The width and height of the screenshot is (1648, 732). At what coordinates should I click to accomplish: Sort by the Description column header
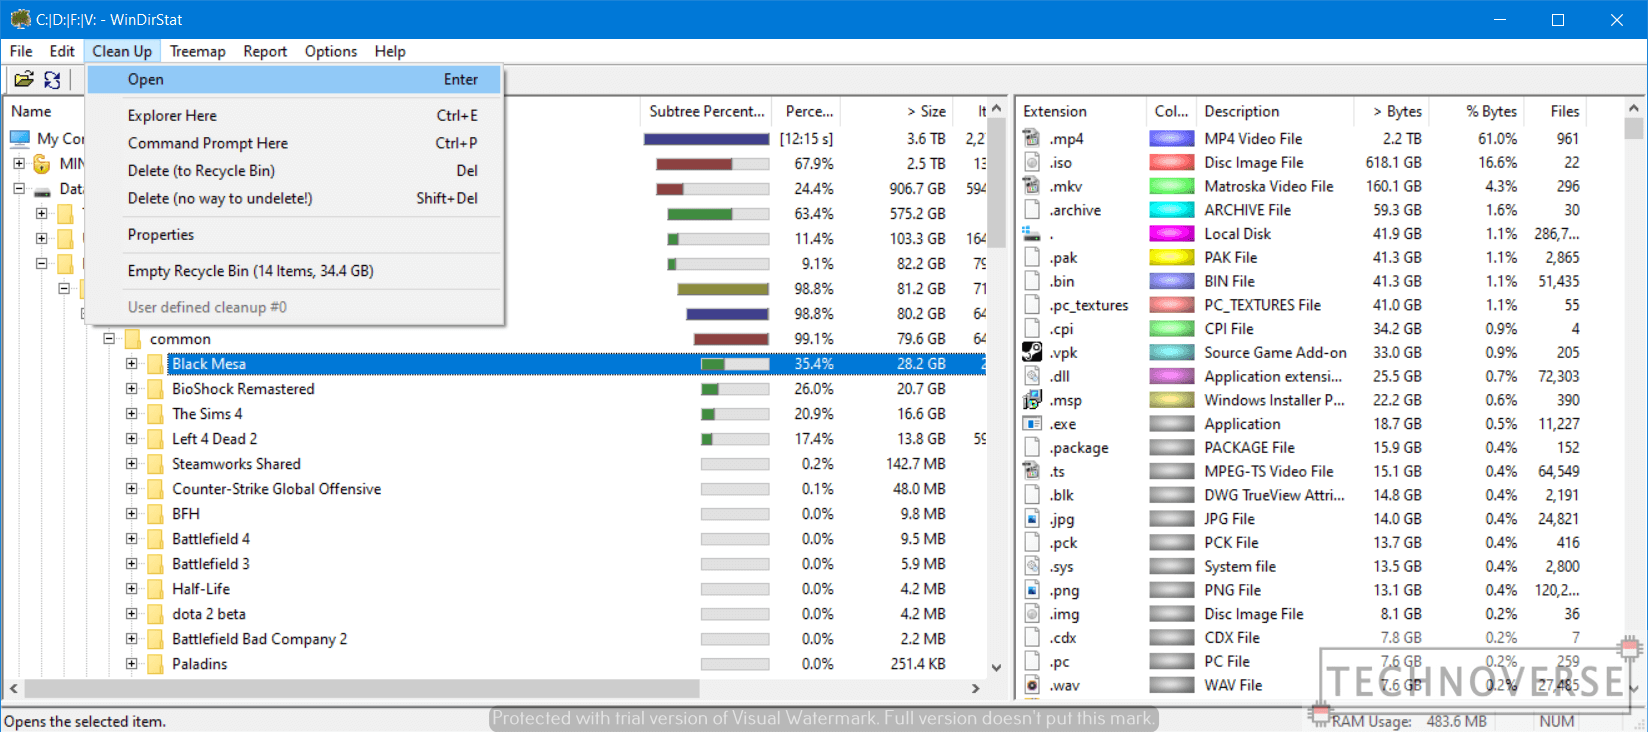click(1275, 111)
